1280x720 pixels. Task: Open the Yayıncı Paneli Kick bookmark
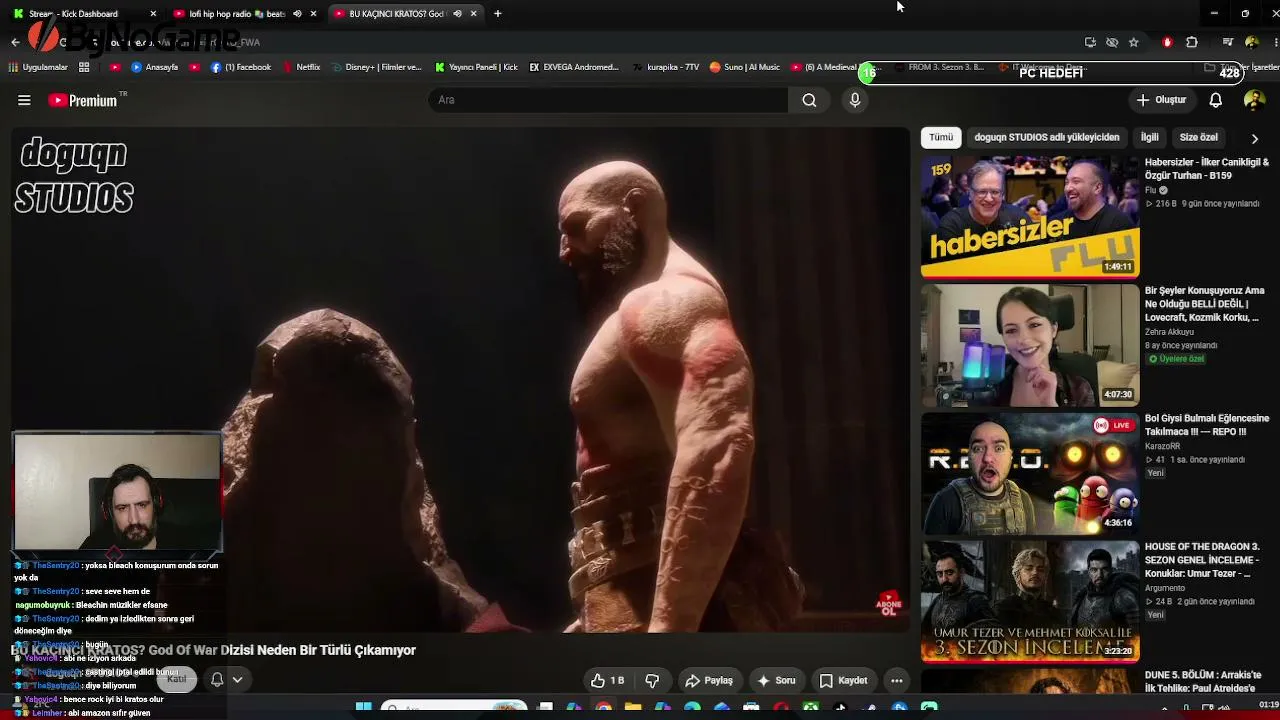click(x=476, y=67)
